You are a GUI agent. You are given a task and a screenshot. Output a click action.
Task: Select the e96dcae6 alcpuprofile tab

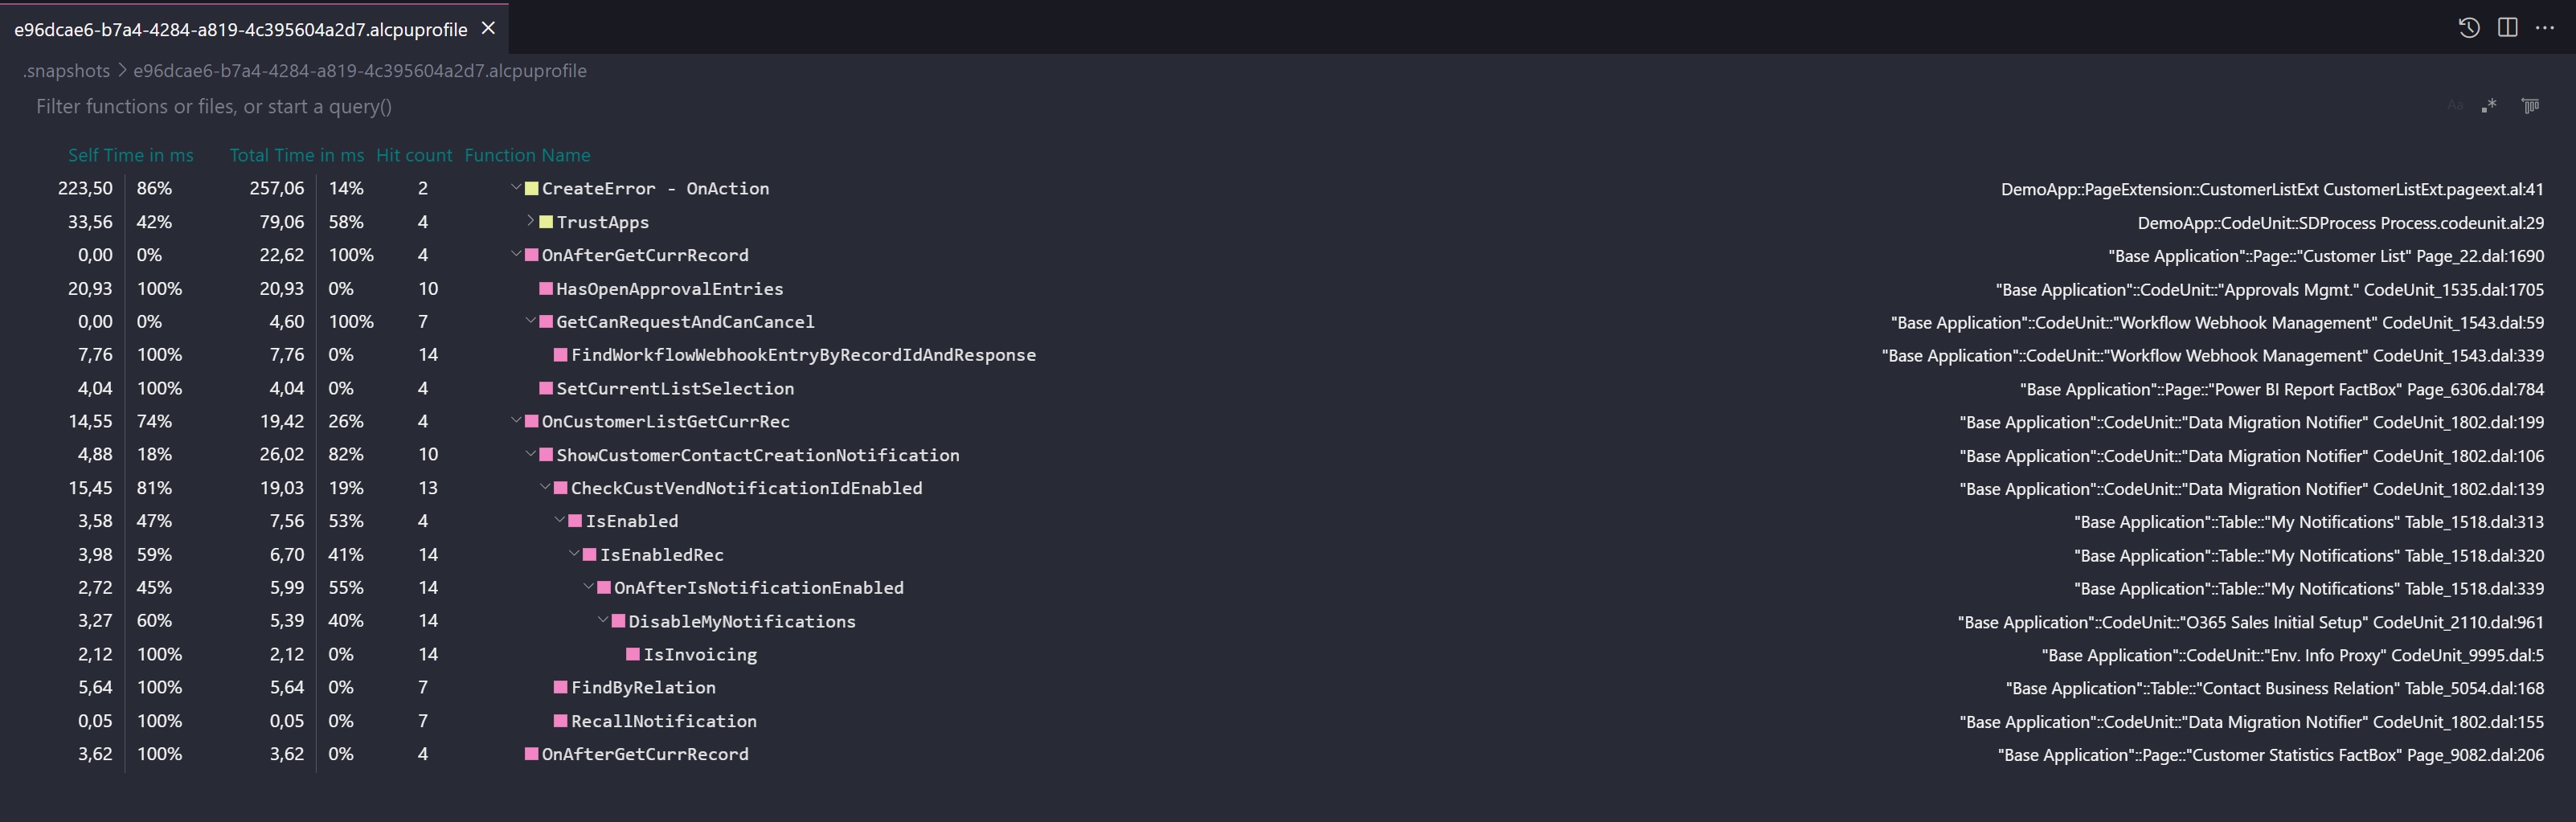(x=240, y=30)
